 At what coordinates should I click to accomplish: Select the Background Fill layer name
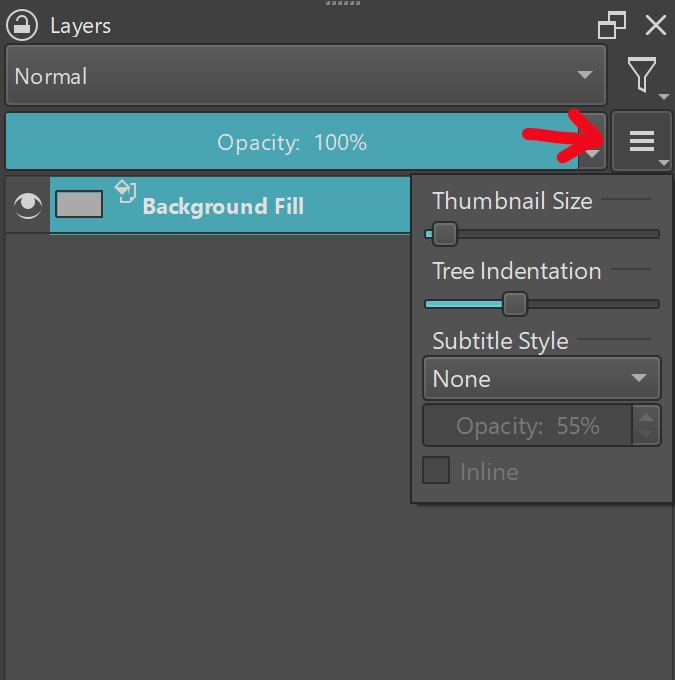(x=223, y=207)
